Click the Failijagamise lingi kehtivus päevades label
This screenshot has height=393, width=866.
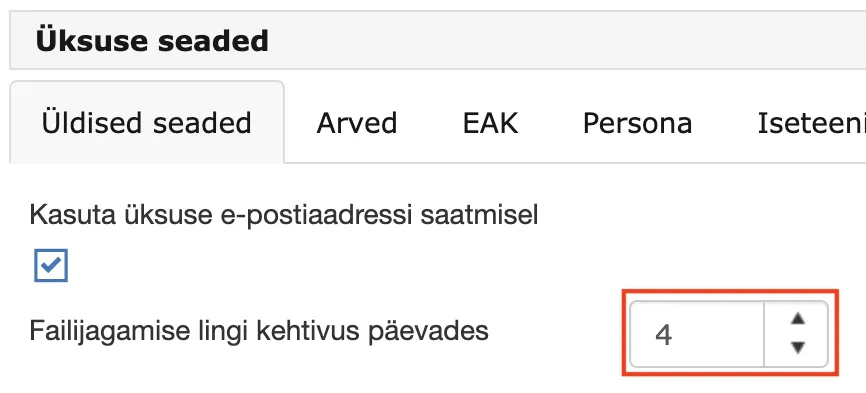pyautogui.click(x=259, y=331)
